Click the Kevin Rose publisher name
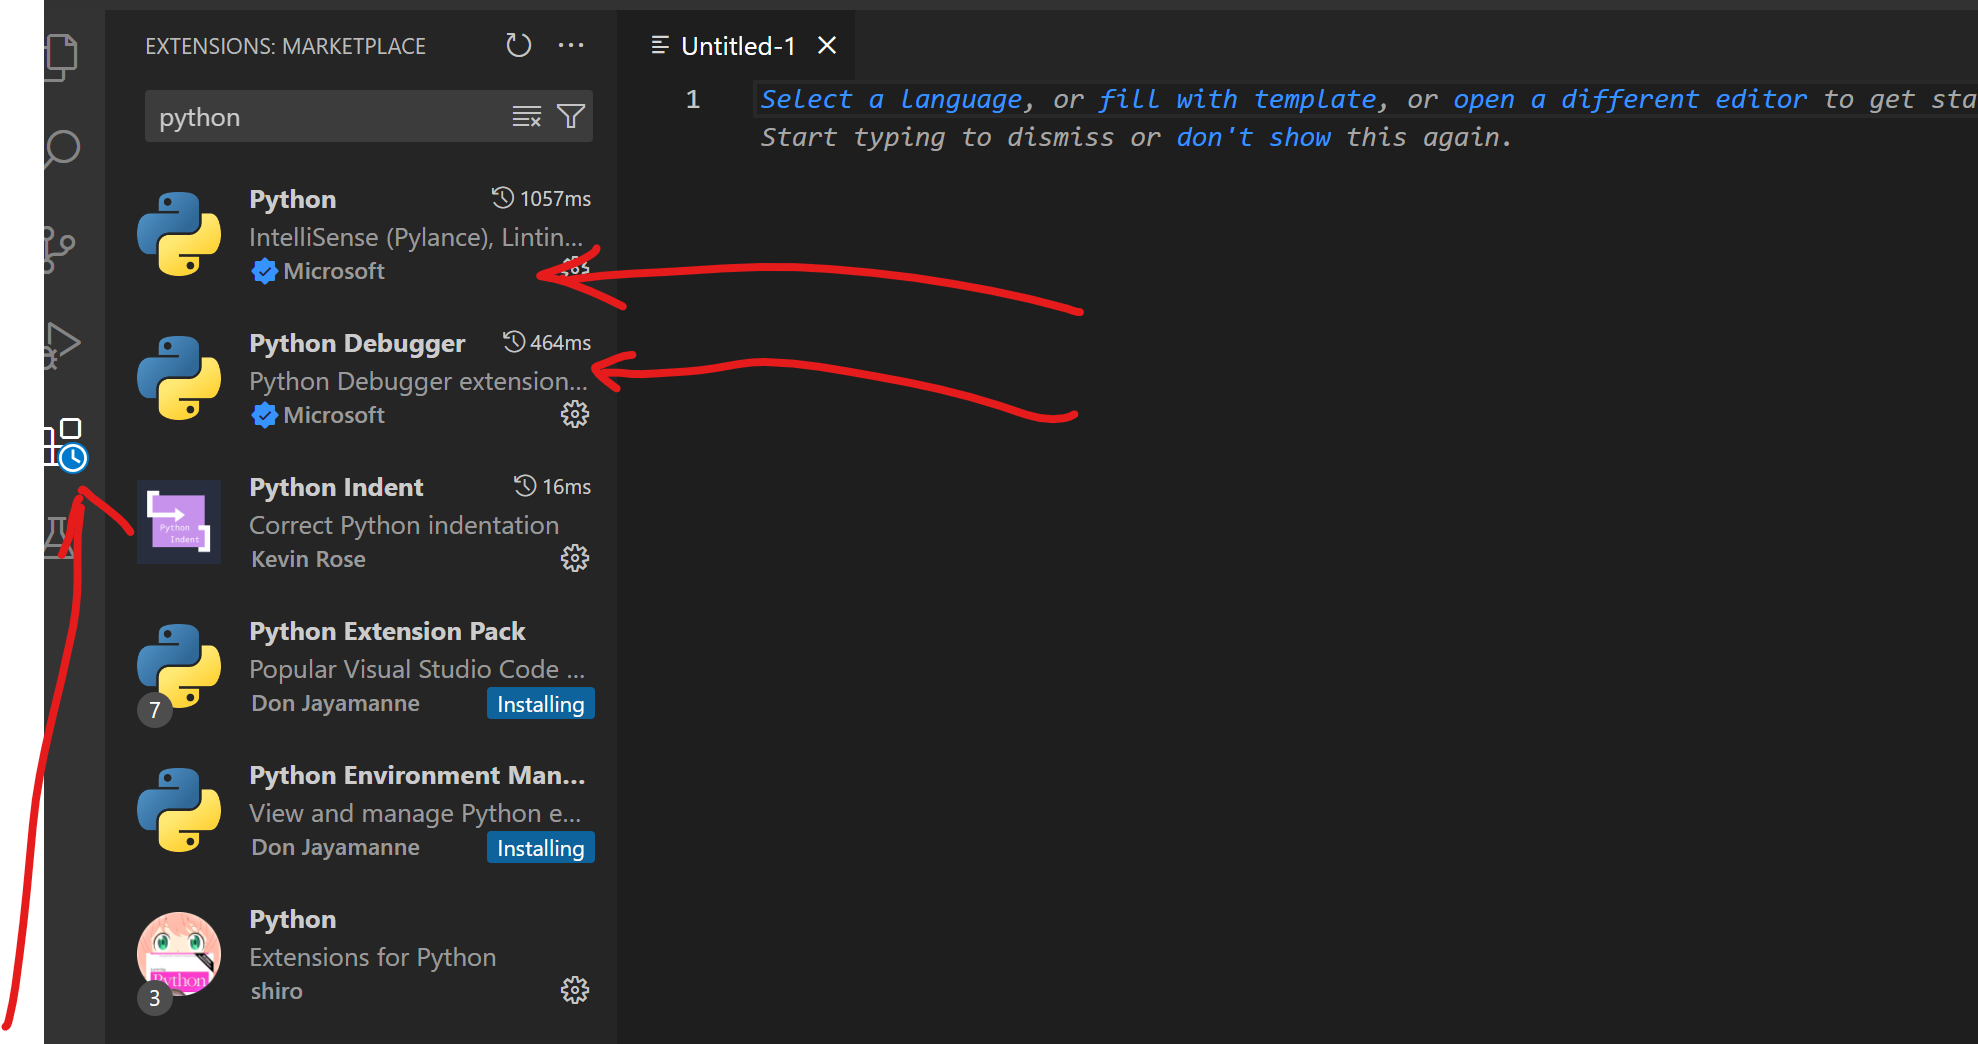This screenshot has height=1044, width=1978. click(x=308, y=559)
